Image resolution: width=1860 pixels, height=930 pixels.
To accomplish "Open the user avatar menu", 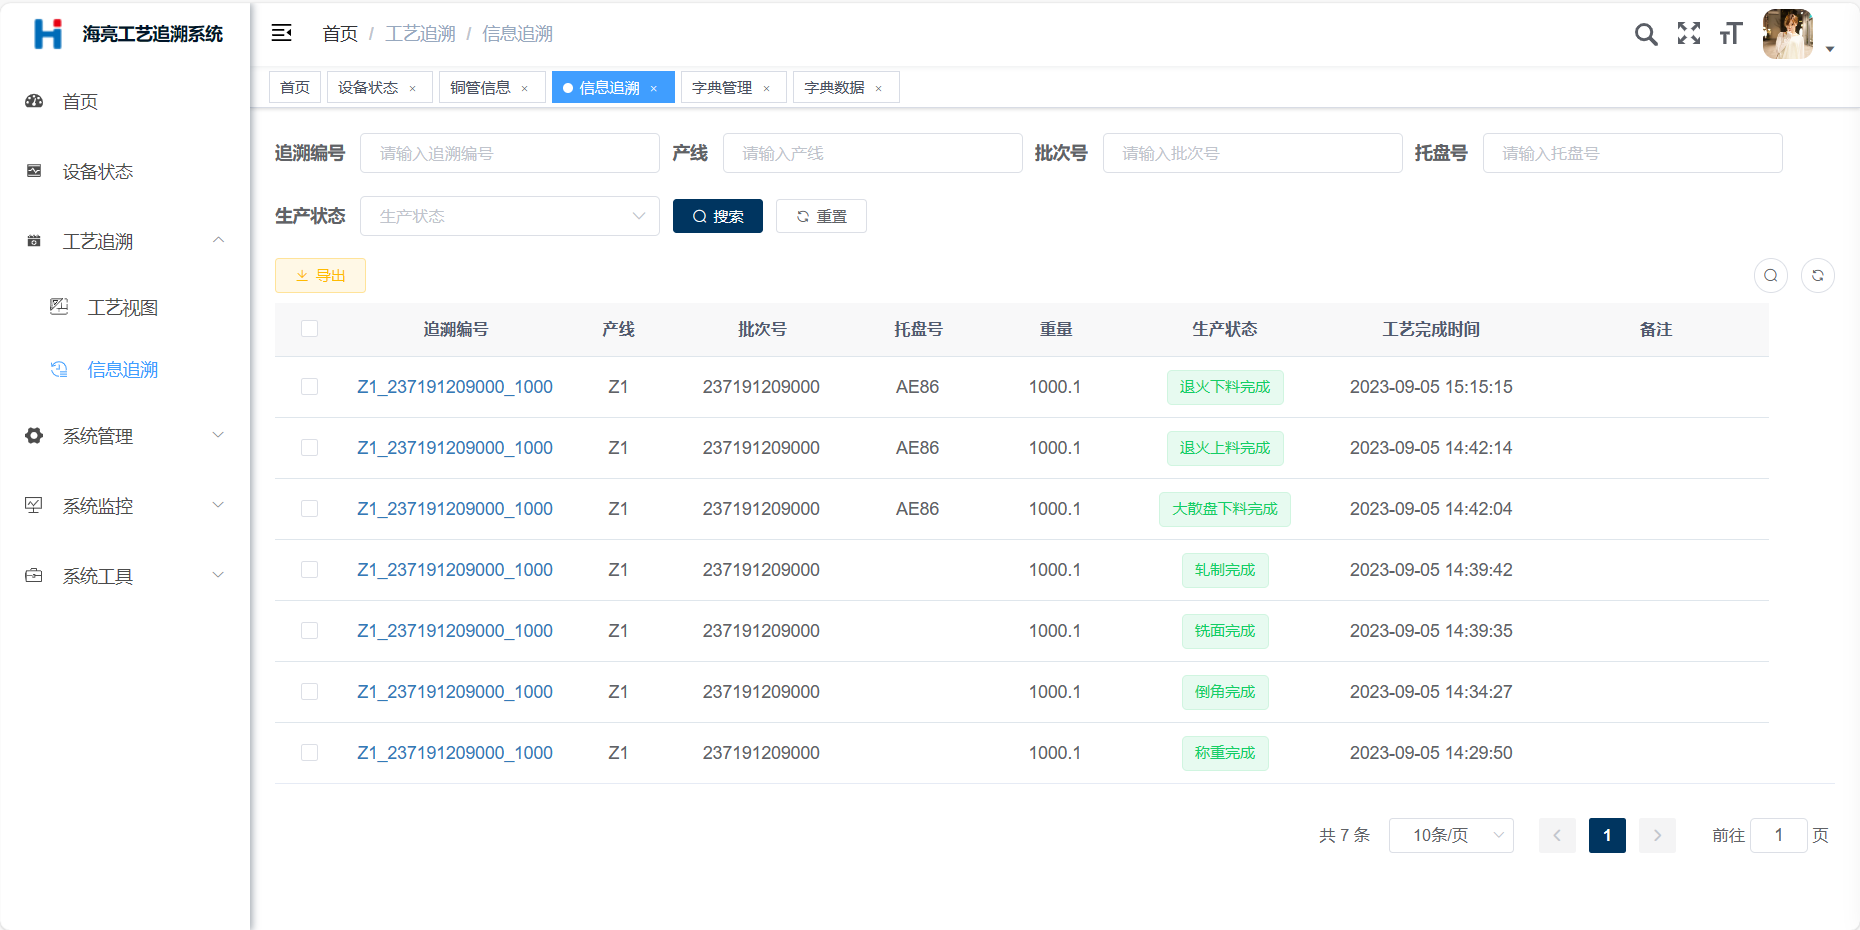I will coord(1788,34).
